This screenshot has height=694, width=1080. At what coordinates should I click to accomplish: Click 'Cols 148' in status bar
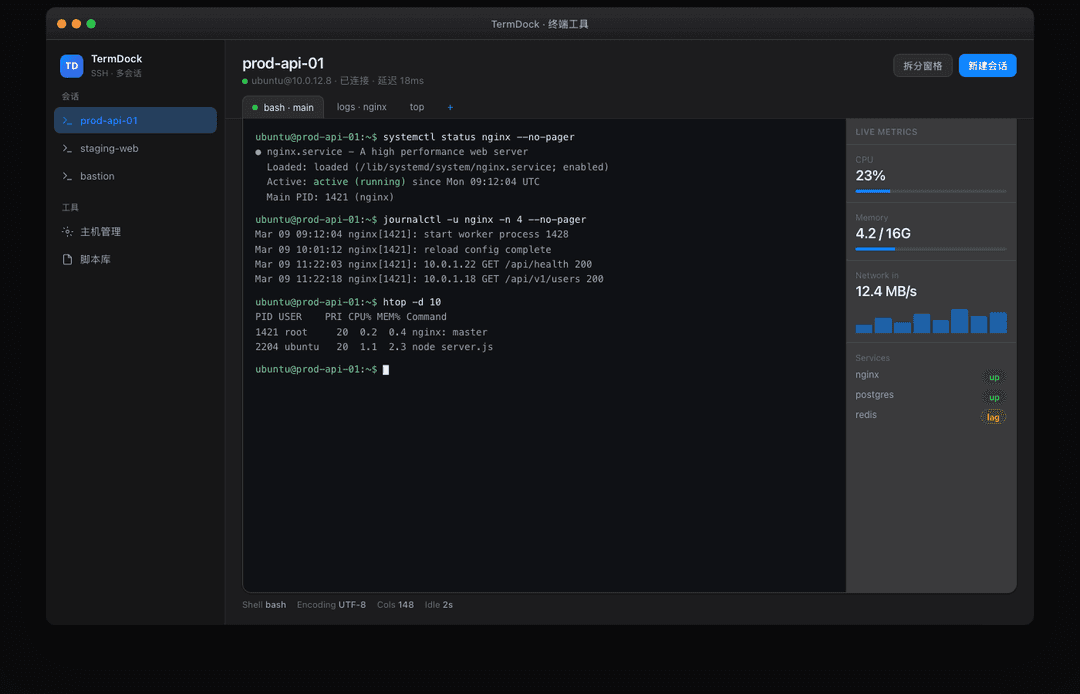click(x=395, y=605)
